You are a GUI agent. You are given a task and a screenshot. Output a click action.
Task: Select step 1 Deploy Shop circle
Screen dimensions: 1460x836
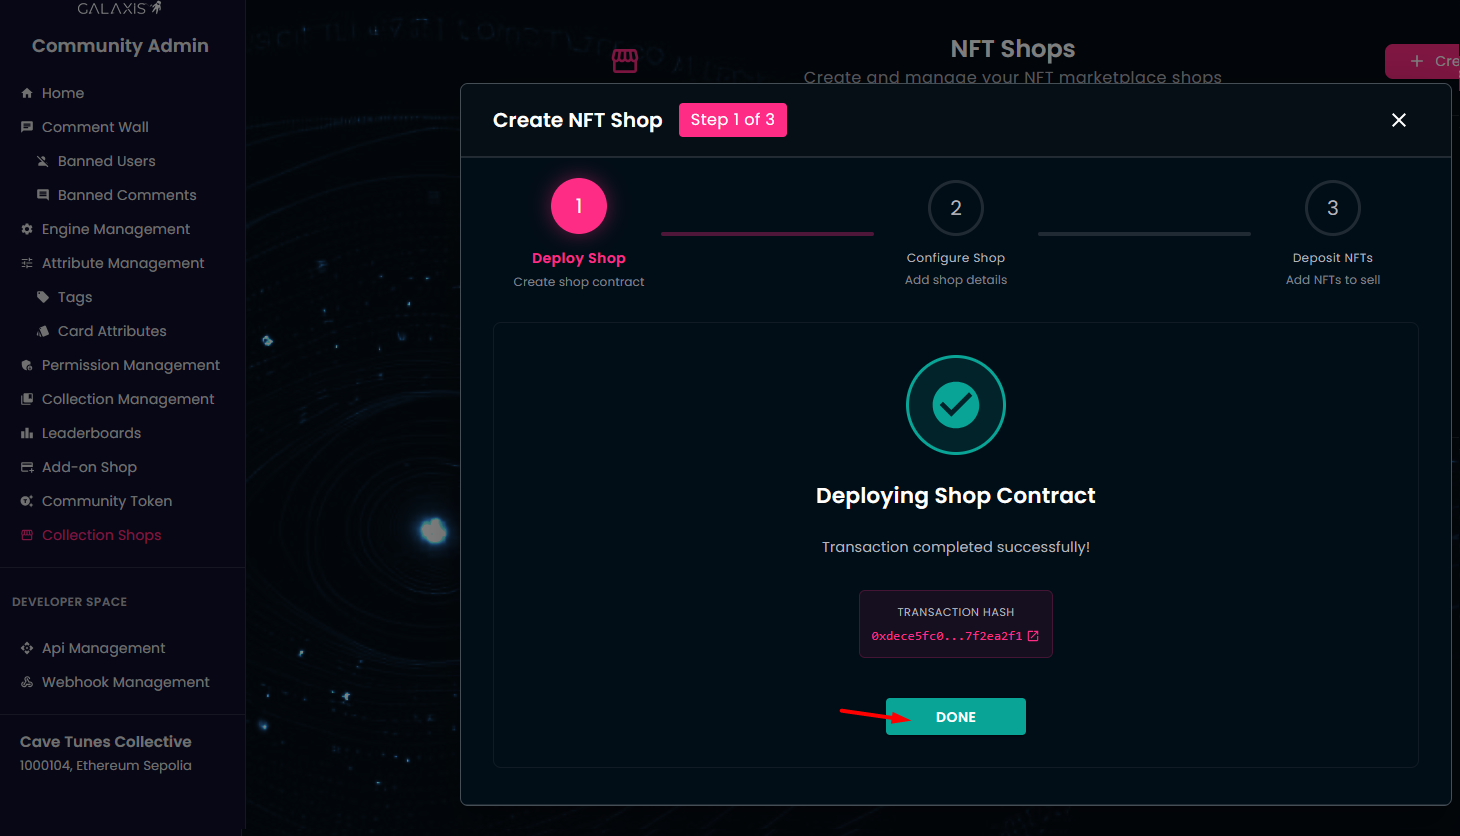click(578, 206)
